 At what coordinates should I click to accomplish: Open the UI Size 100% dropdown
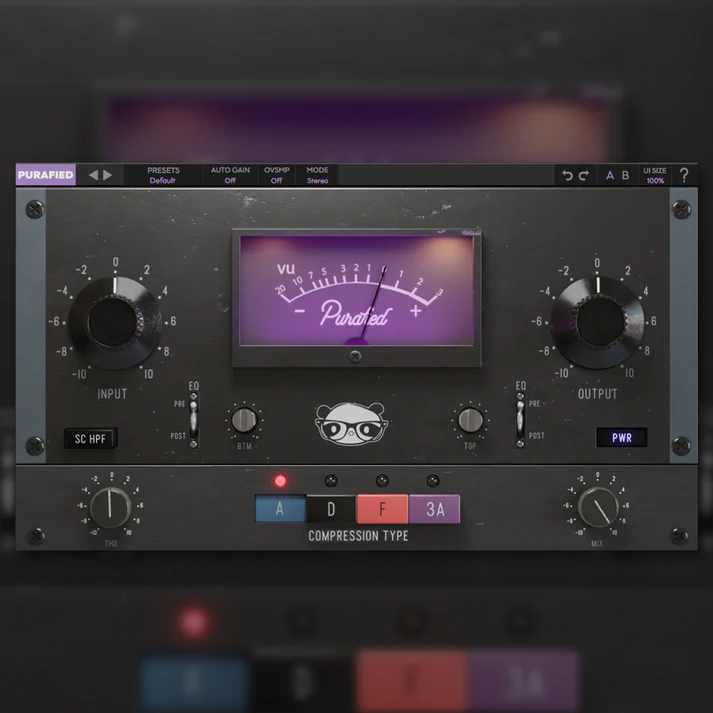coord(655,175)
